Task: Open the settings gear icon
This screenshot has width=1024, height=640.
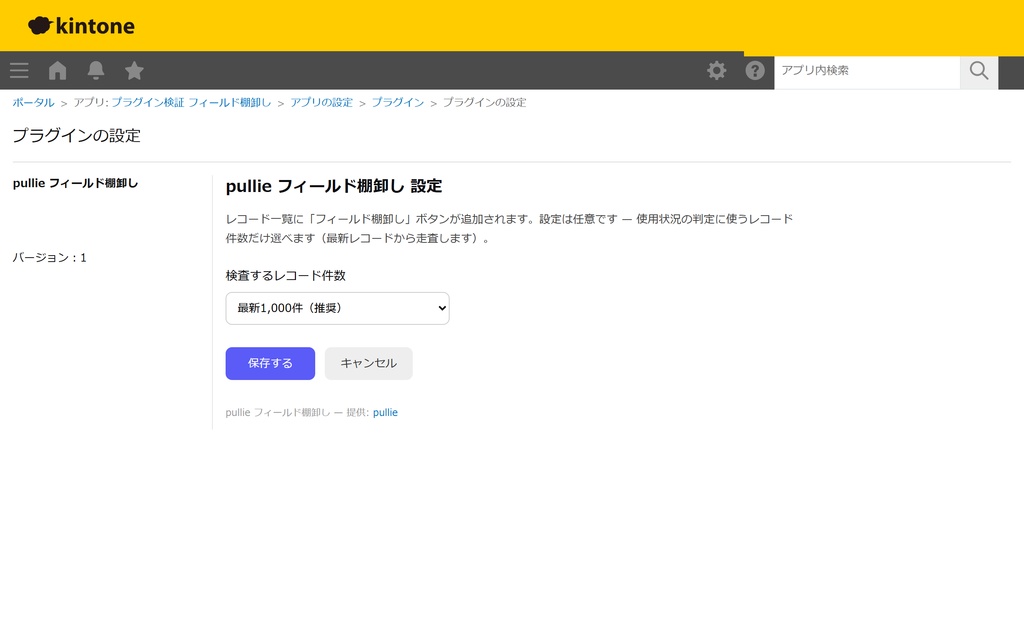Action: pos(716,71)
